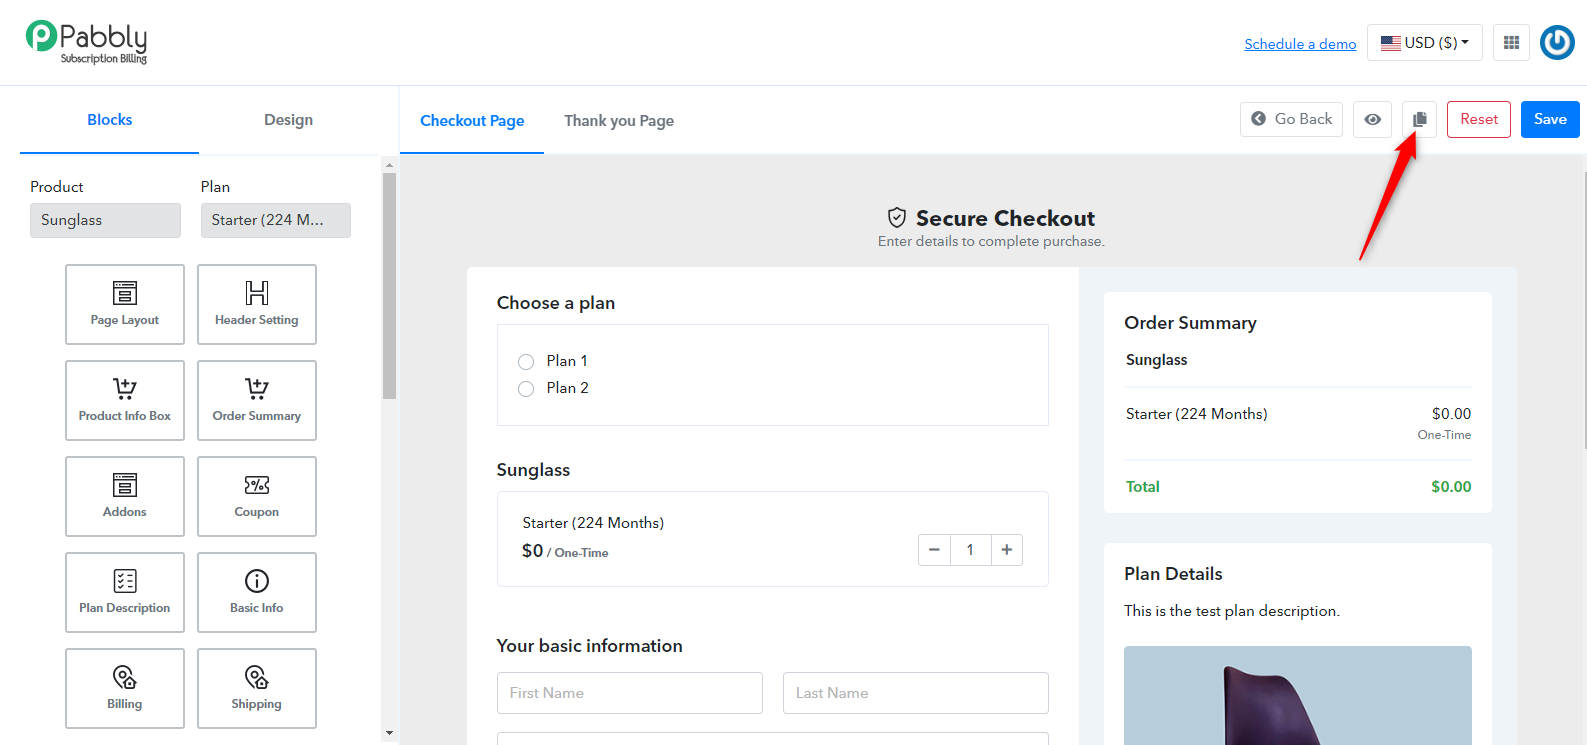Open the Basic Info block
1587x745 pixels.
pyautogui.click(x=257, y=592)
